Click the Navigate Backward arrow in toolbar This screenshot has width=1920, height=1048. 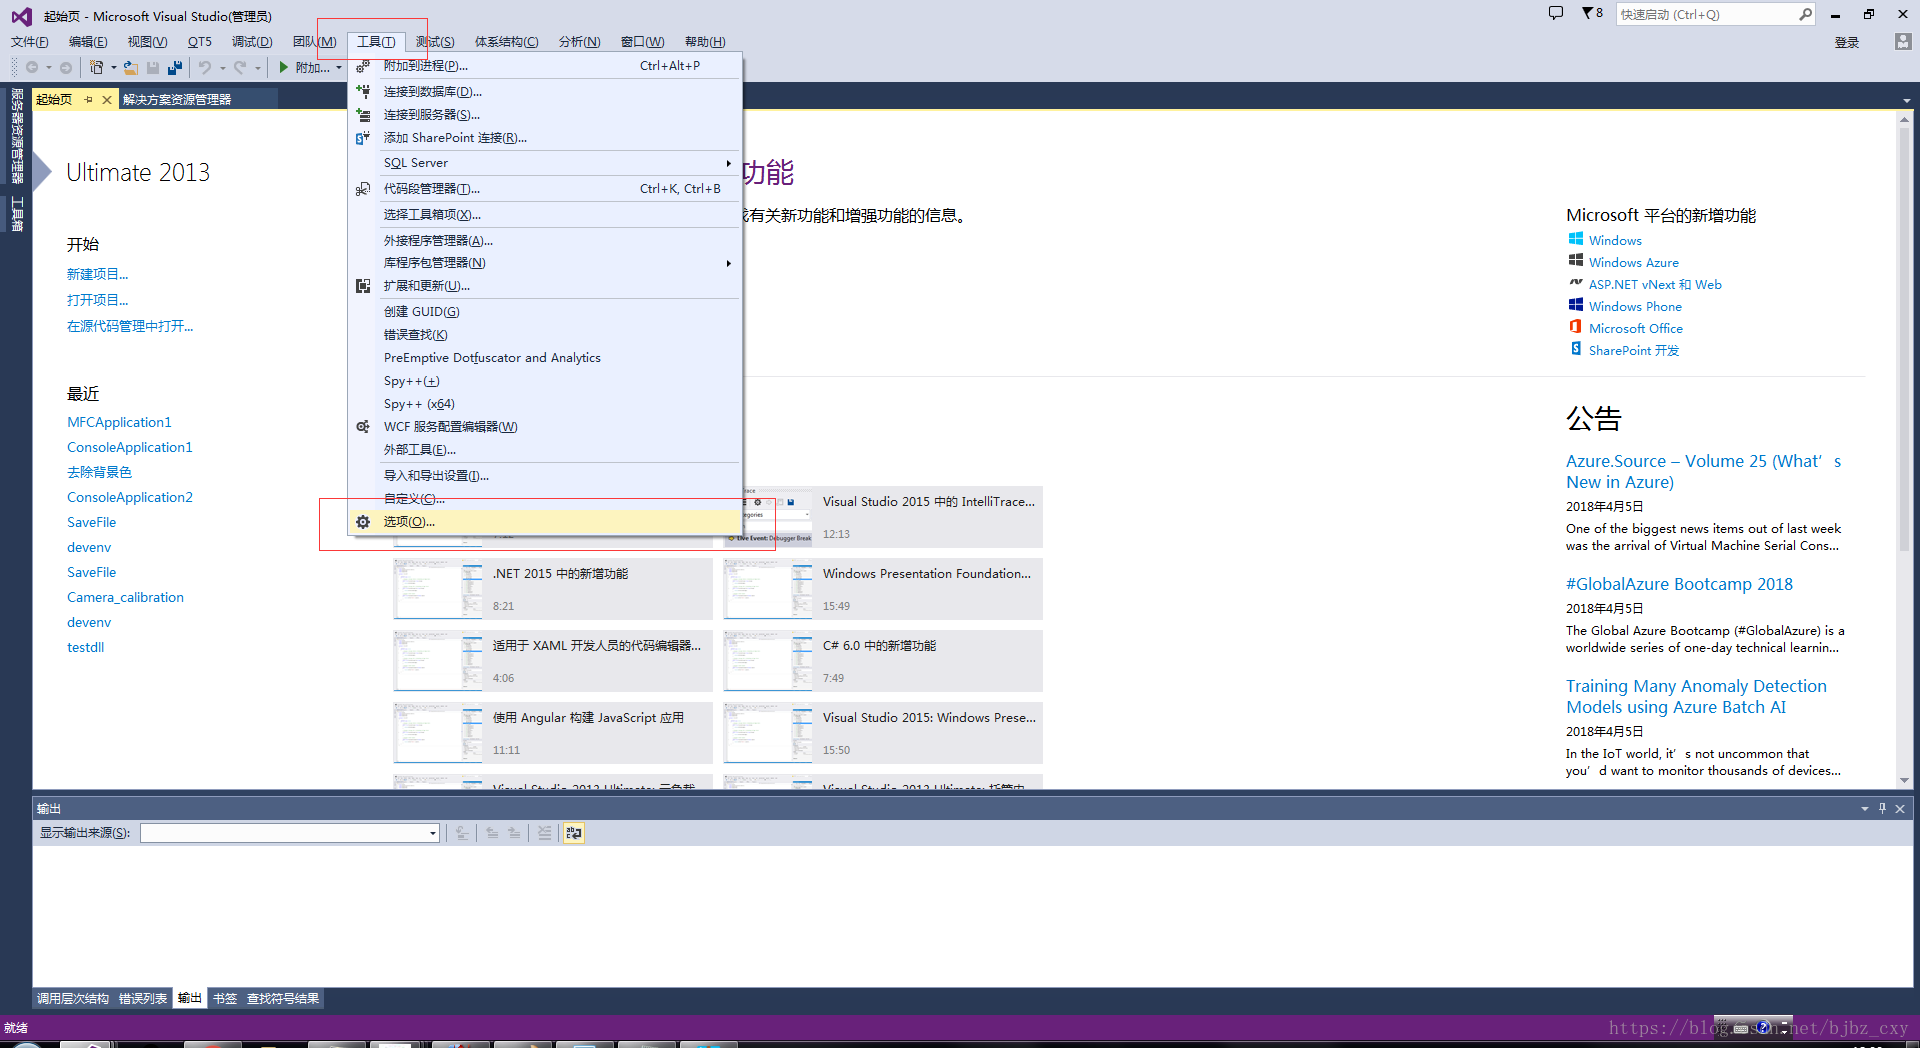click(32, 67)
